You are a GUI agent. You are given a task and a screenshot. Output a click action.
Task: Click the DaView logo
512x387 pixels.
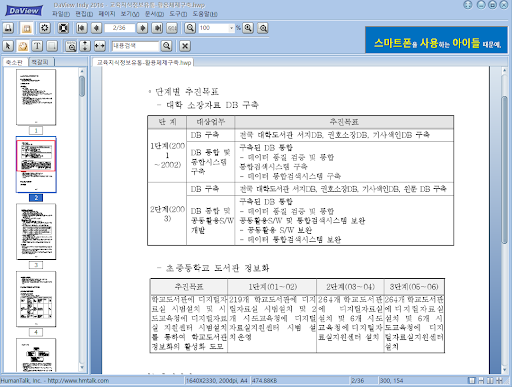pos(24,11)
